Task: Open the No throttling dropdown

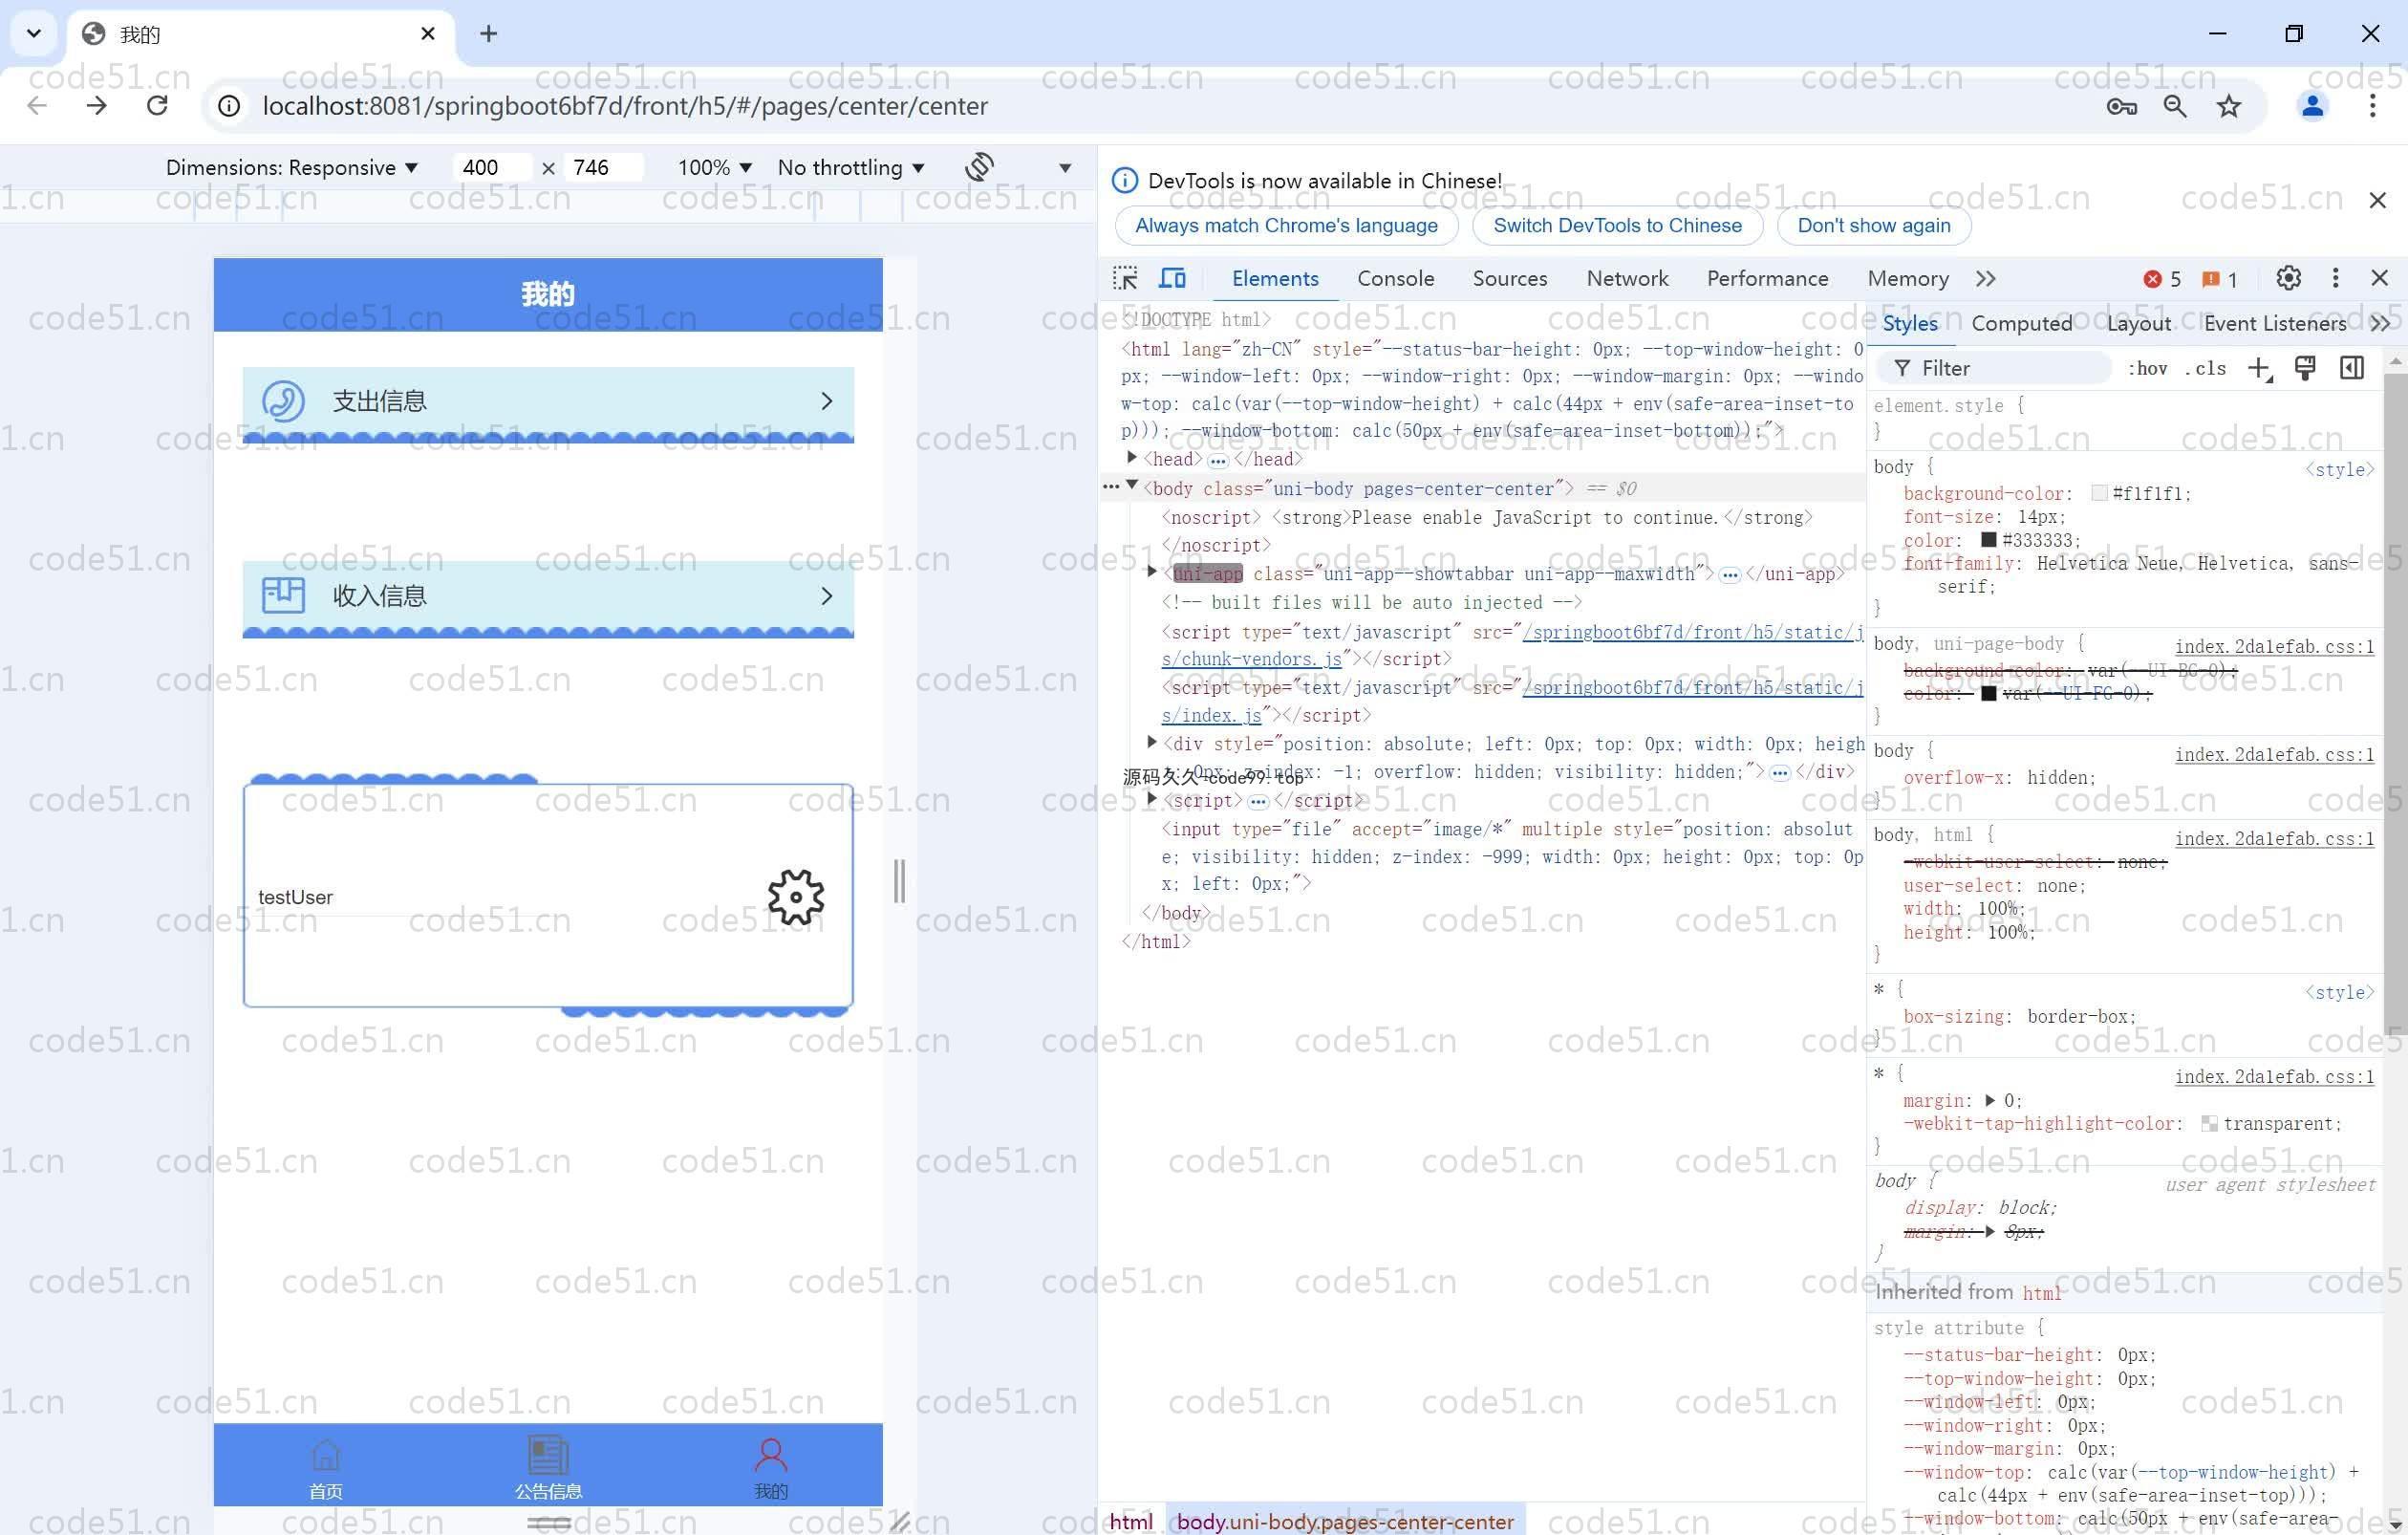Action: pyautogui.click(x=851, y=167)
